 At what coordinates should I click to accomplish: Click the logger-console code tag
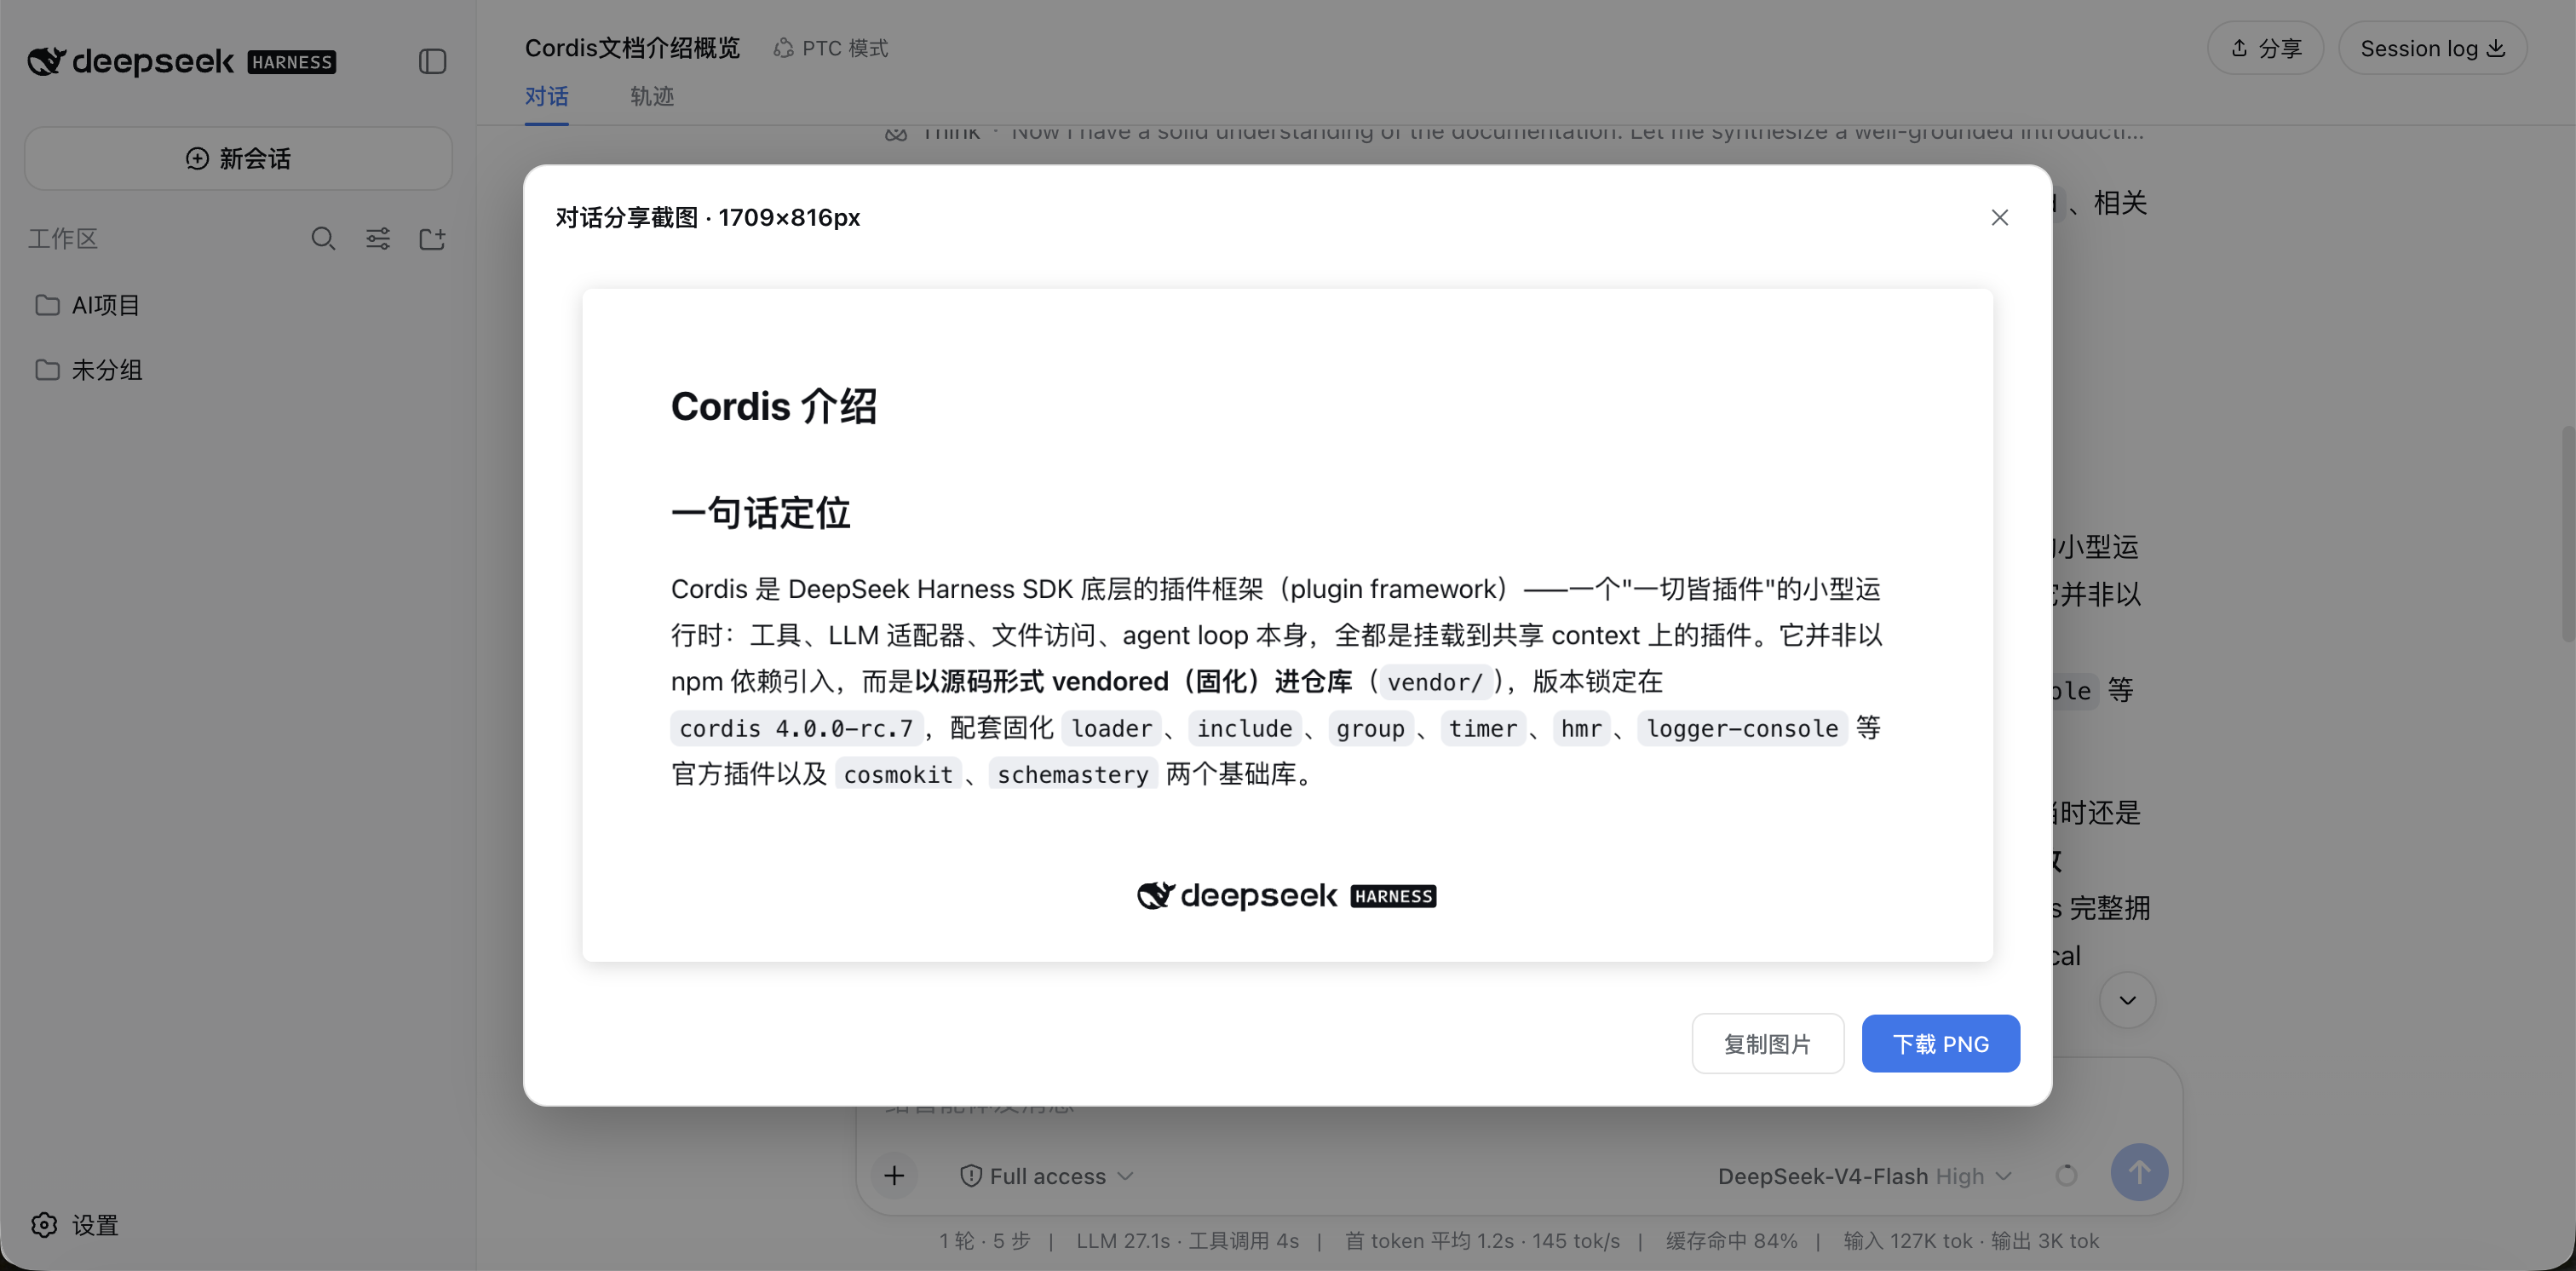pyautogui.click(x=1742, y=729)
